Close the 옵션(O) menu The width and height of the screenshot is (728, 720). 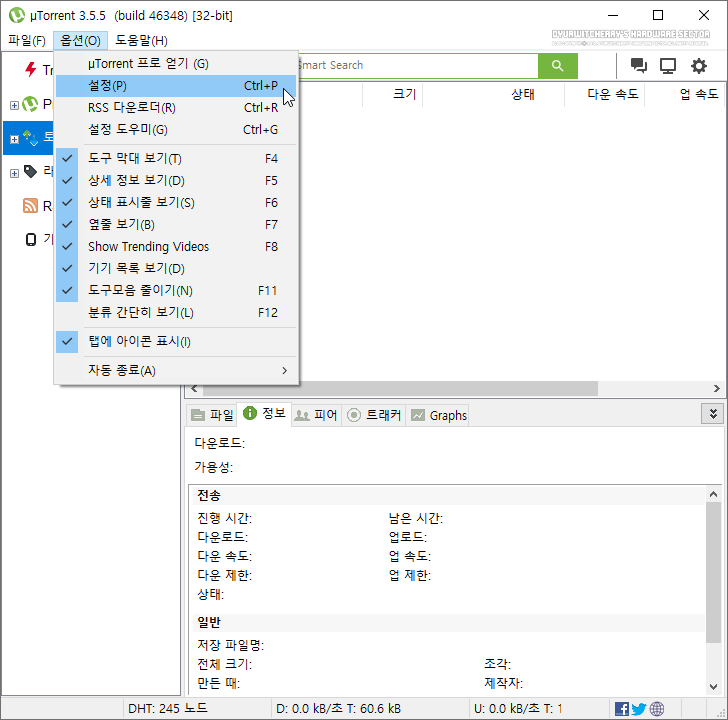80,41
